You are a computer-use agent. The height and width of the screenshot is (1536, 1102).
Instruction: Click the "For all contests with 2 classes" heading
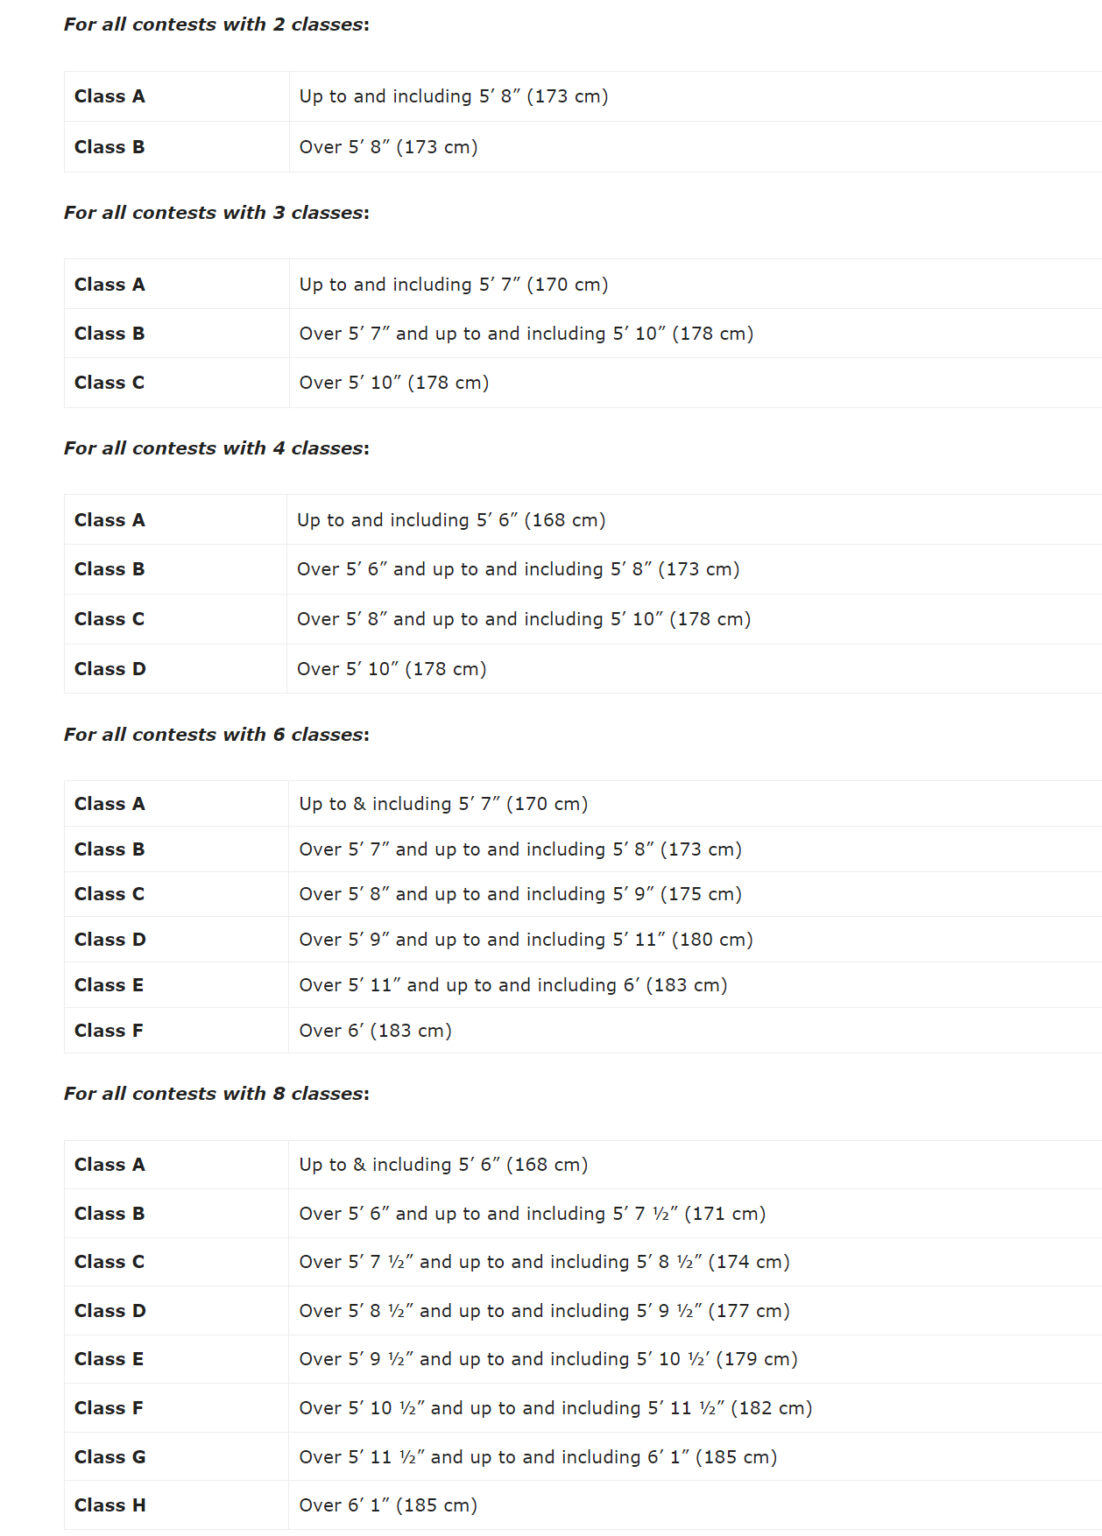pos(216,25)
